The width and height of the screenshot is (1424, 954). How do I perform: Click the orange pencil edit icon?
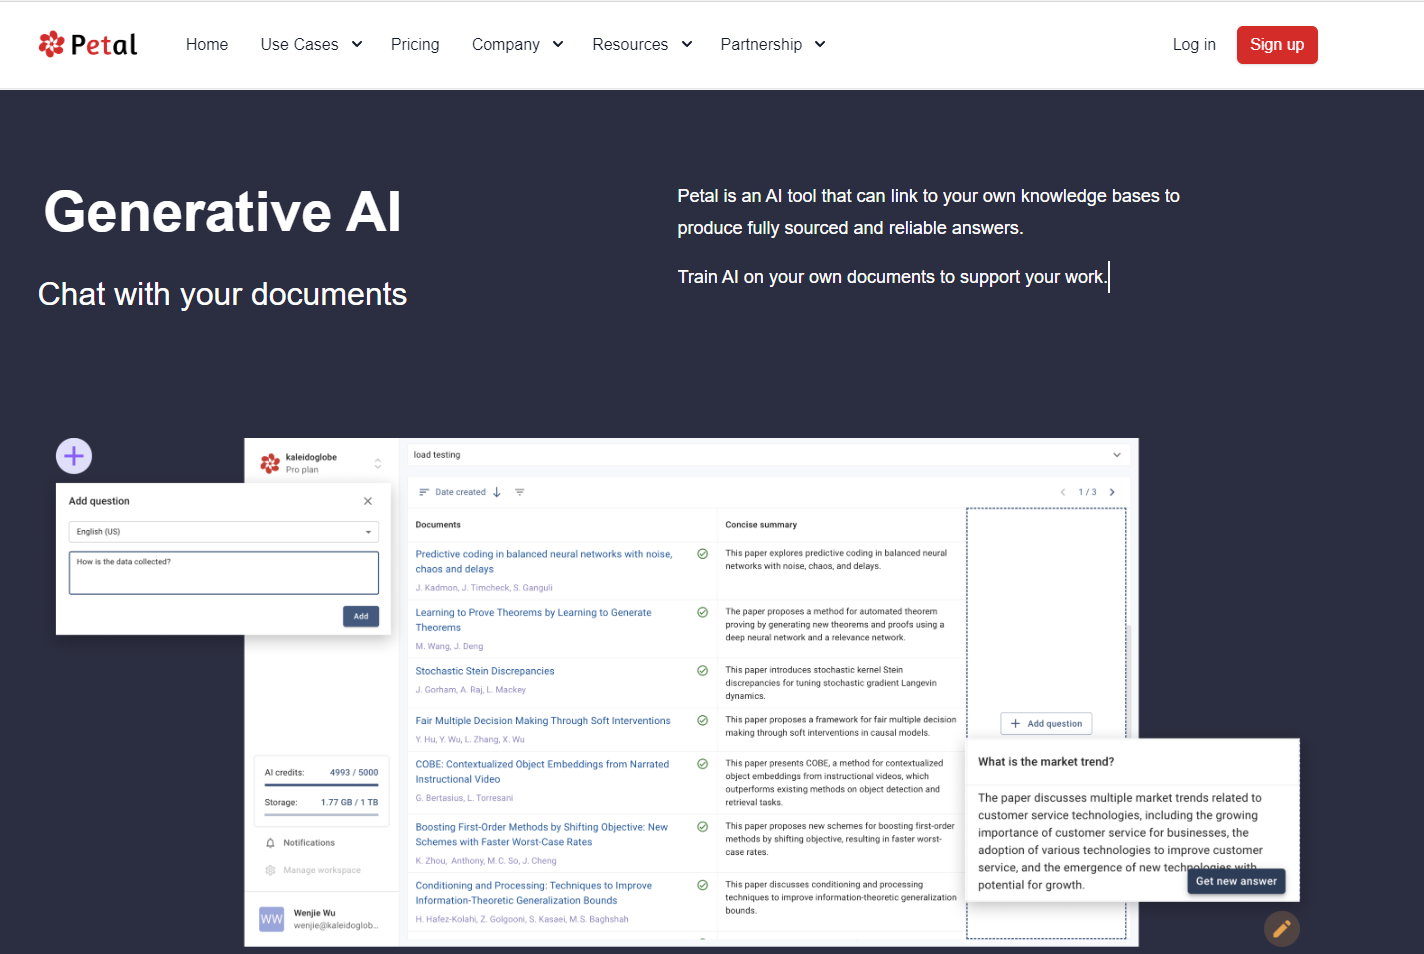coord(1281,929)
